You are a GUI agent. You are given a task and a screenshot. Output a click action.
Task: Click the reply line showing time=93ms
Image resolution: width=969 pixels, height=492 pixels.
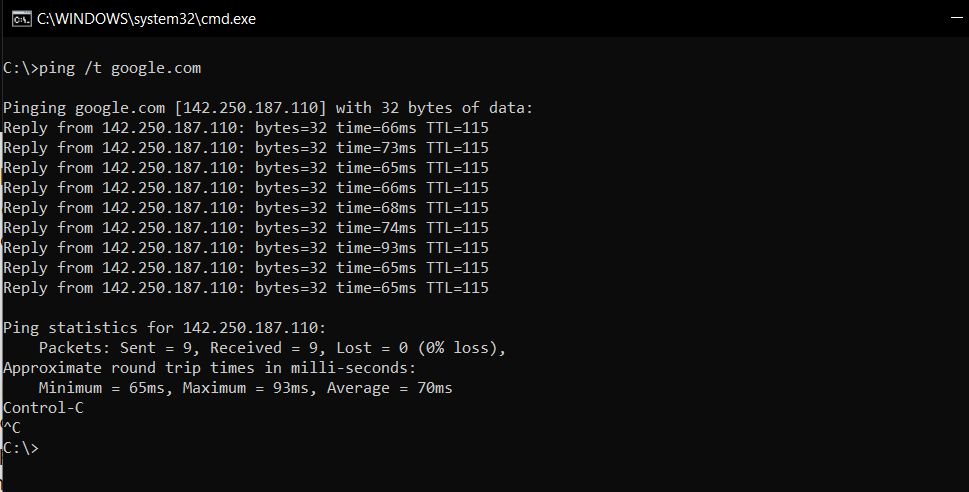tap(246, 248)
